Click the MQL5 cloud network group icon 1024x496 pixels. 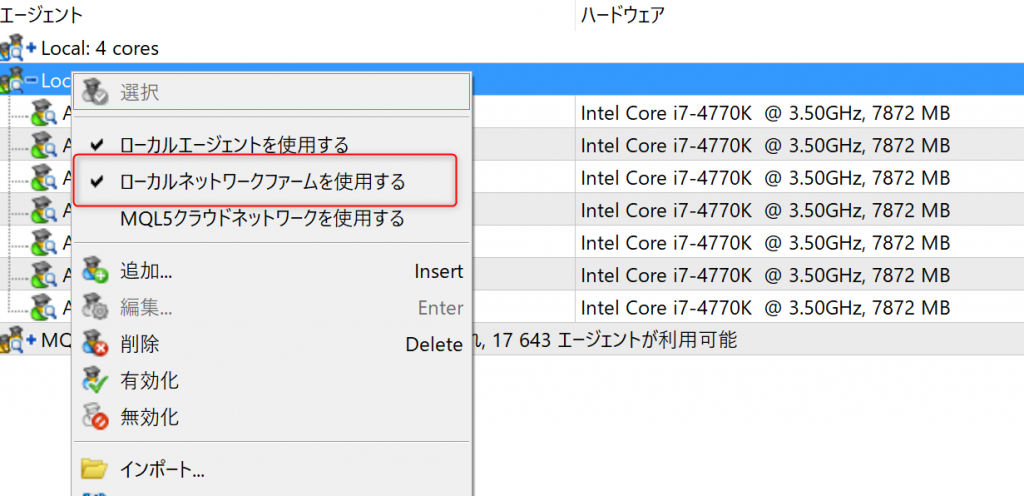tap(13, 341)
